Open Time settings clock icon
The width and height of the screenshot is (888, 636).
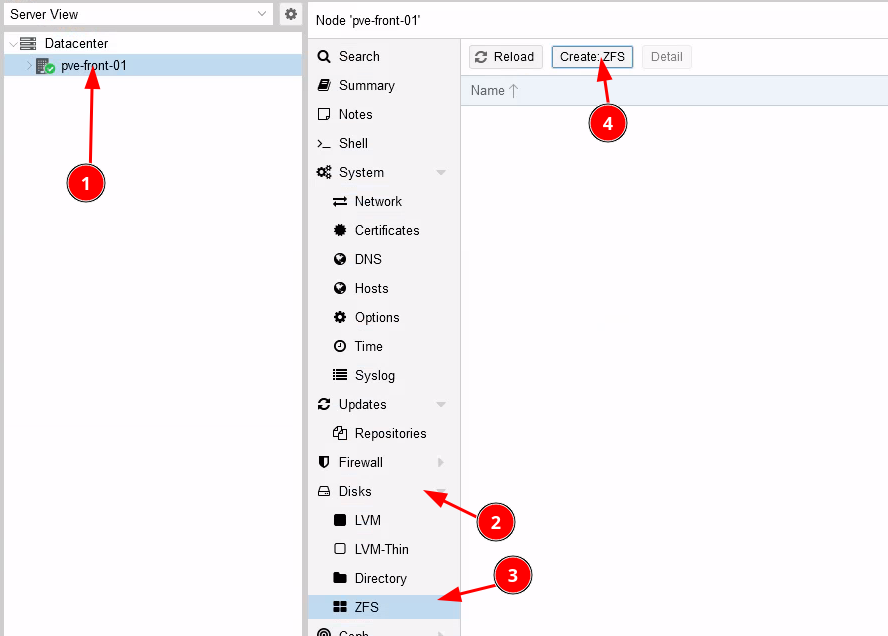pos(340,346)
